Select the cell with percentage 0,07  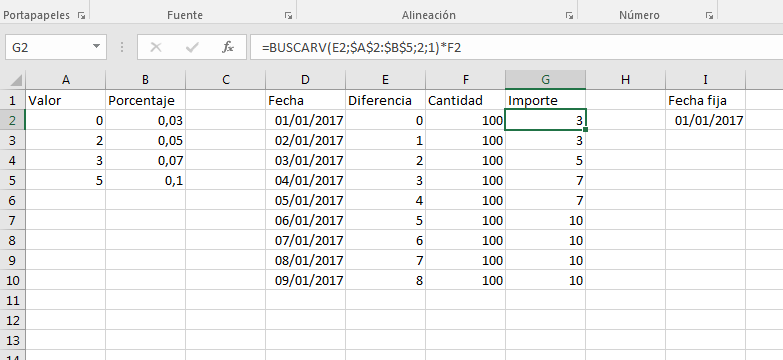click(145, 160)
